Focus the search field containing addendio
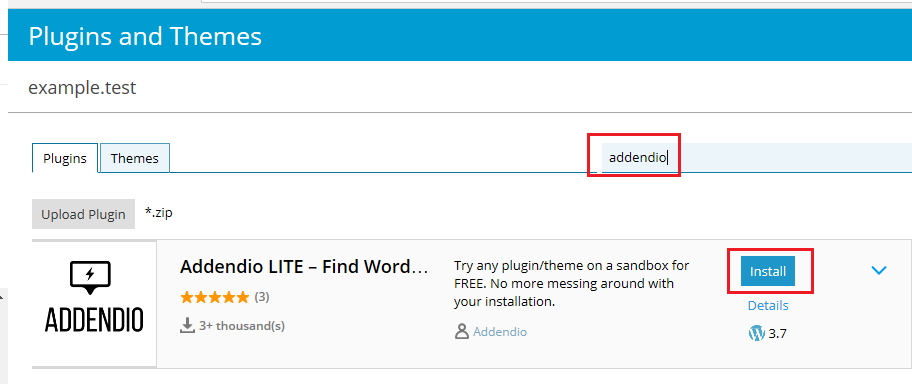The height and width of the screenshot is (384, 912). (x=756, y=157)
